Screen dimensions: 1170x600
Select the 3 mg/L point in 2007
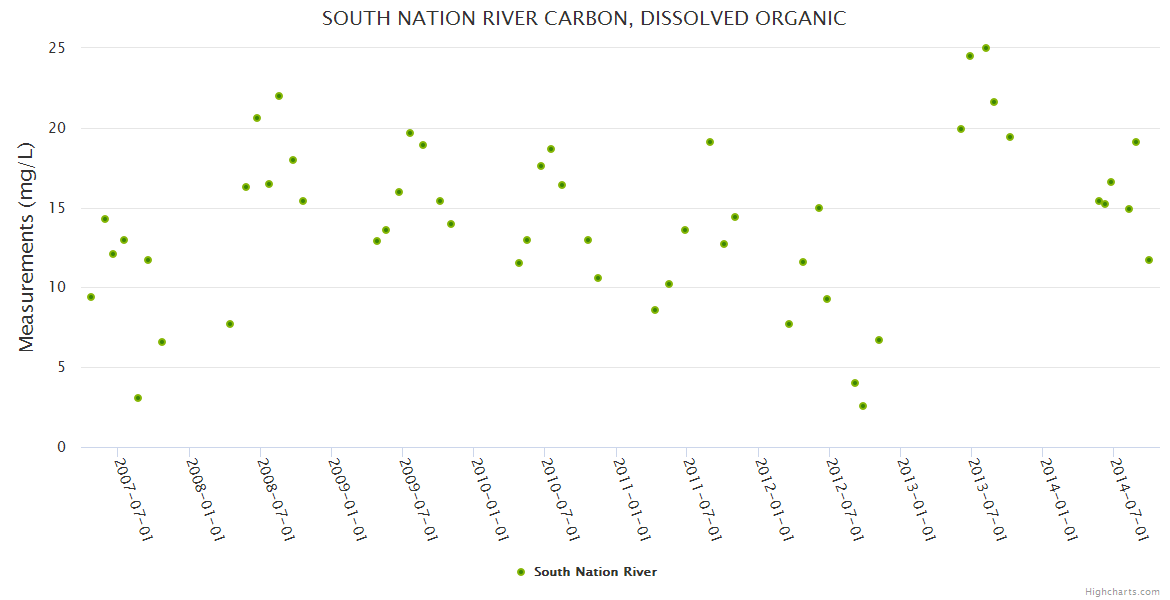138,398
